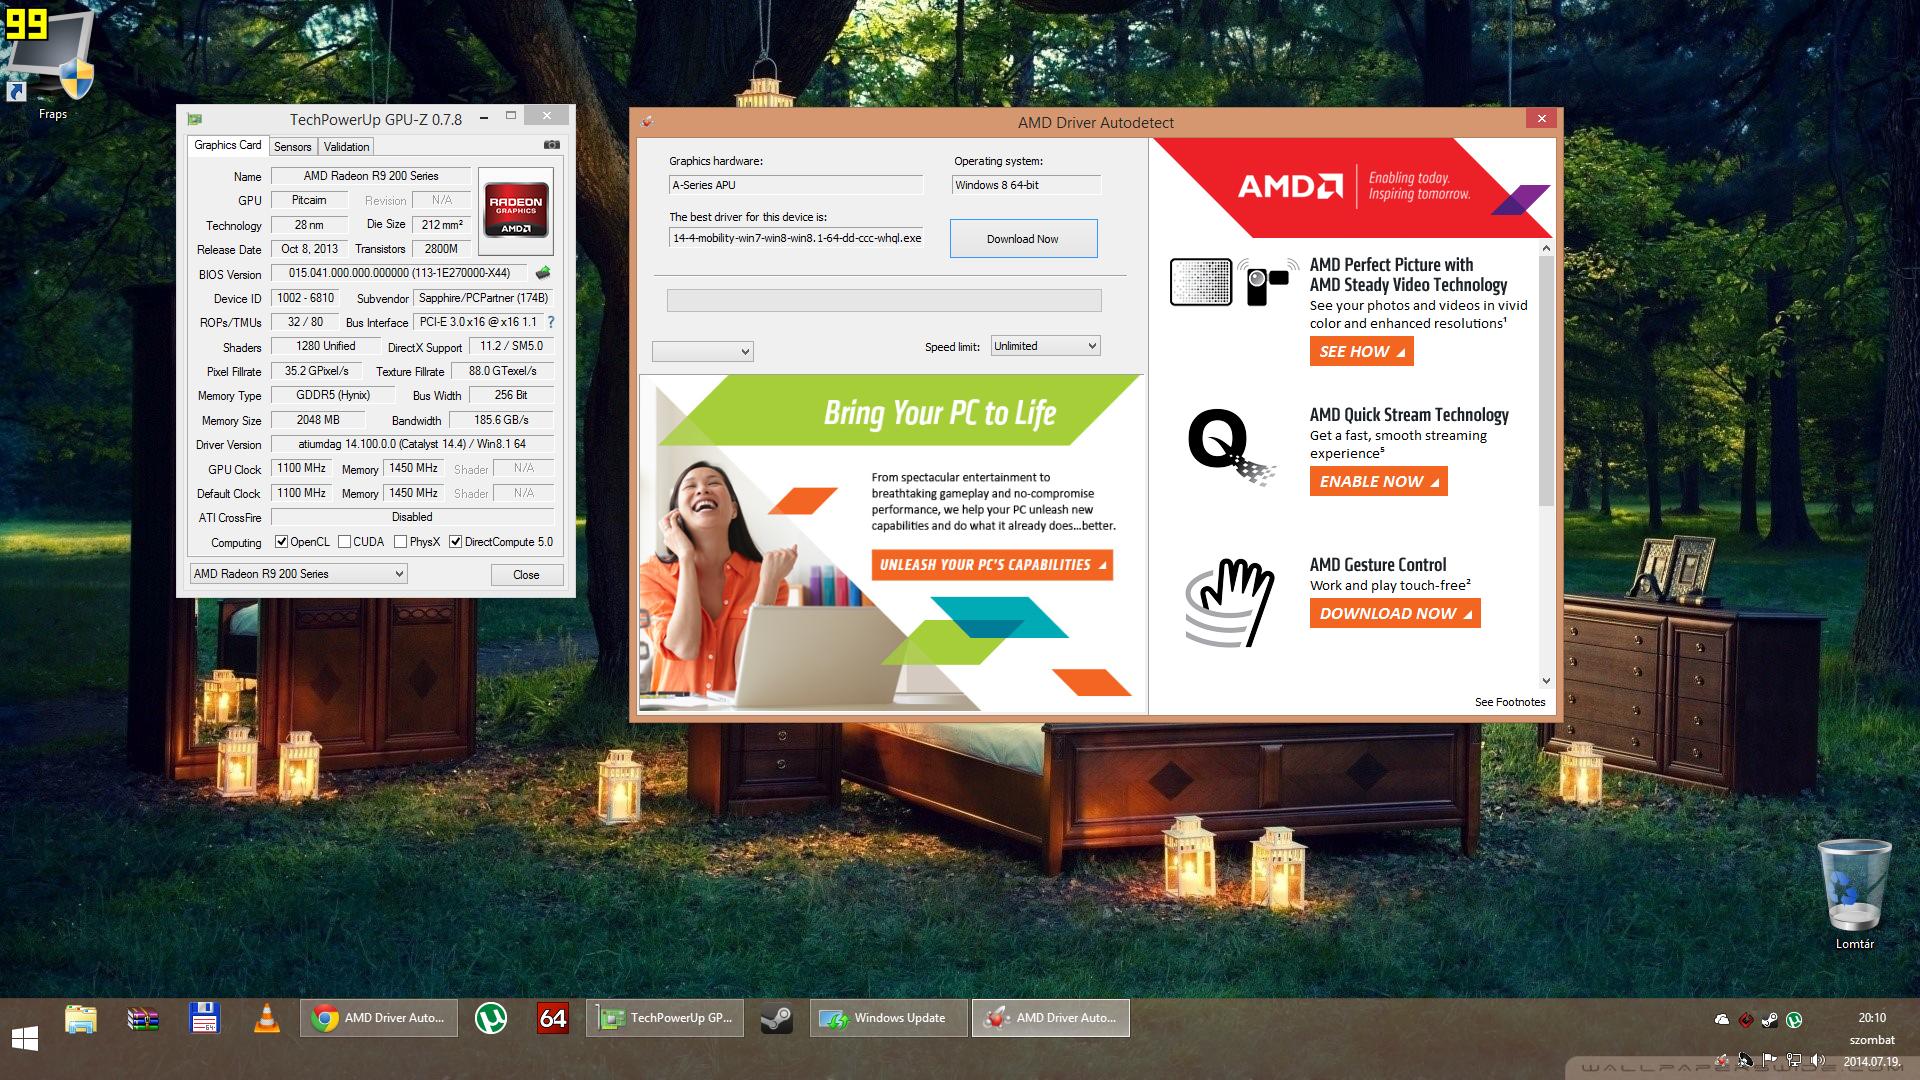The height and width of the screenshot is (1080, 1920).
Task: Click the Driver Version atiumdag value
Action: click(412, 444)
